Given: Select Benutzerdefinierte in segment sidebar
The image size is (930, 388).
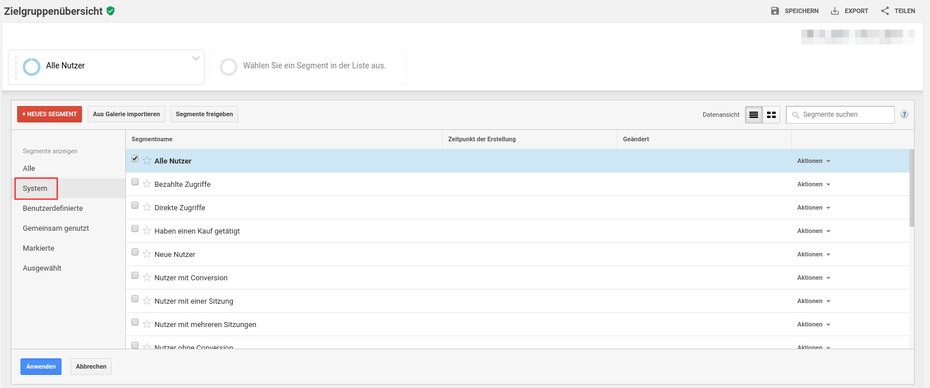Looking at the screenshot, I should click(53, 208).
